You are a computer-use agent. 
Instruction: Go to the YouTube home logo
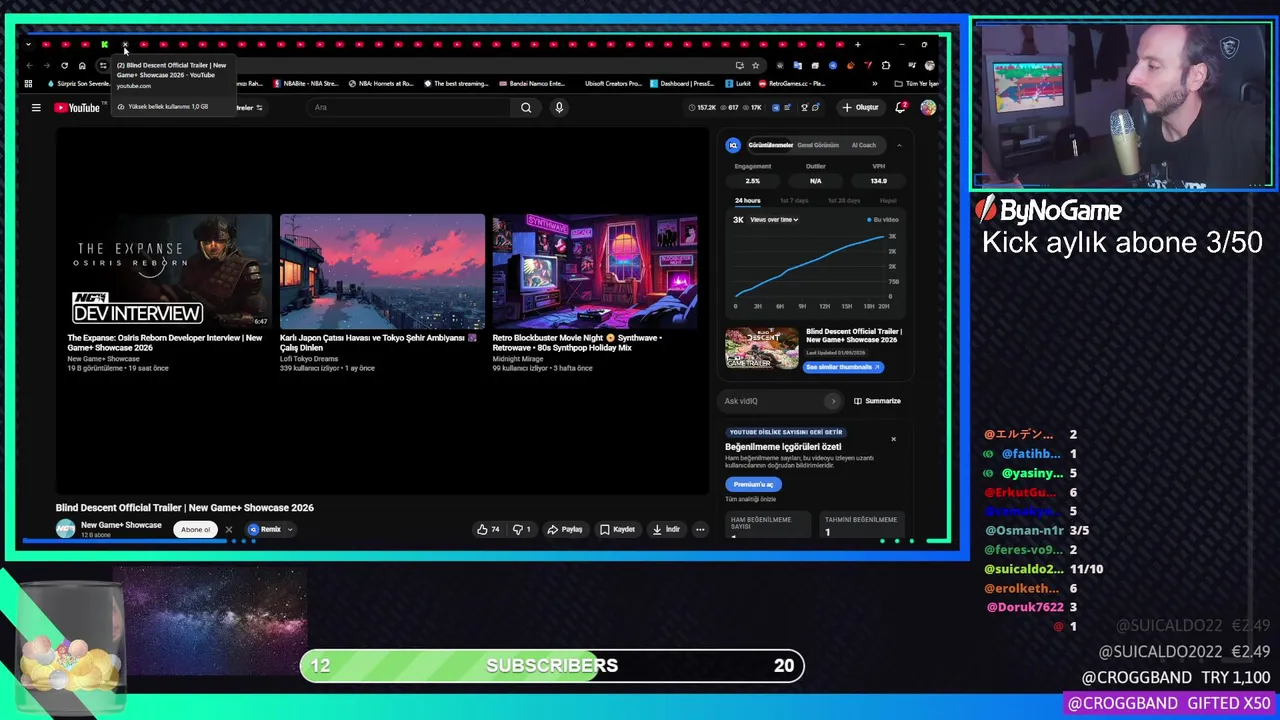click(77, 108)
